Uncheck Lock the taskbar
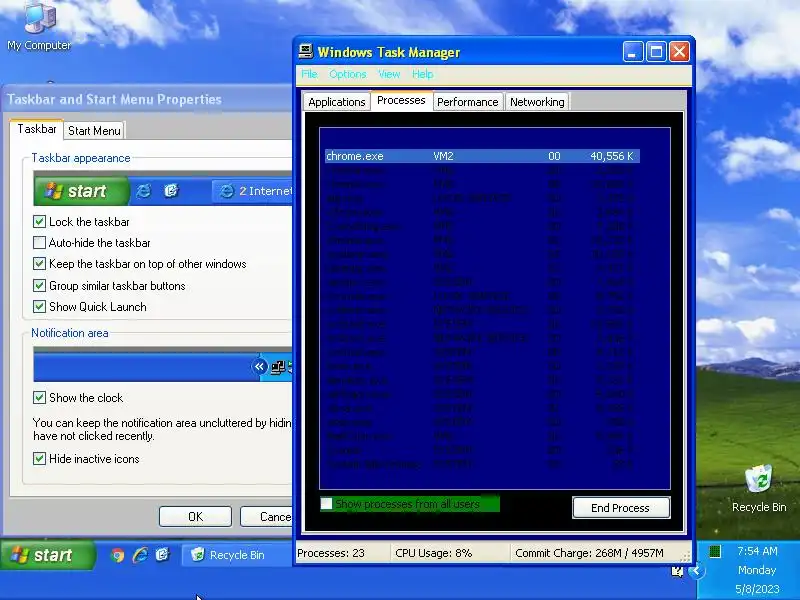Screen dimensions: 800x600 pos(39,221)
